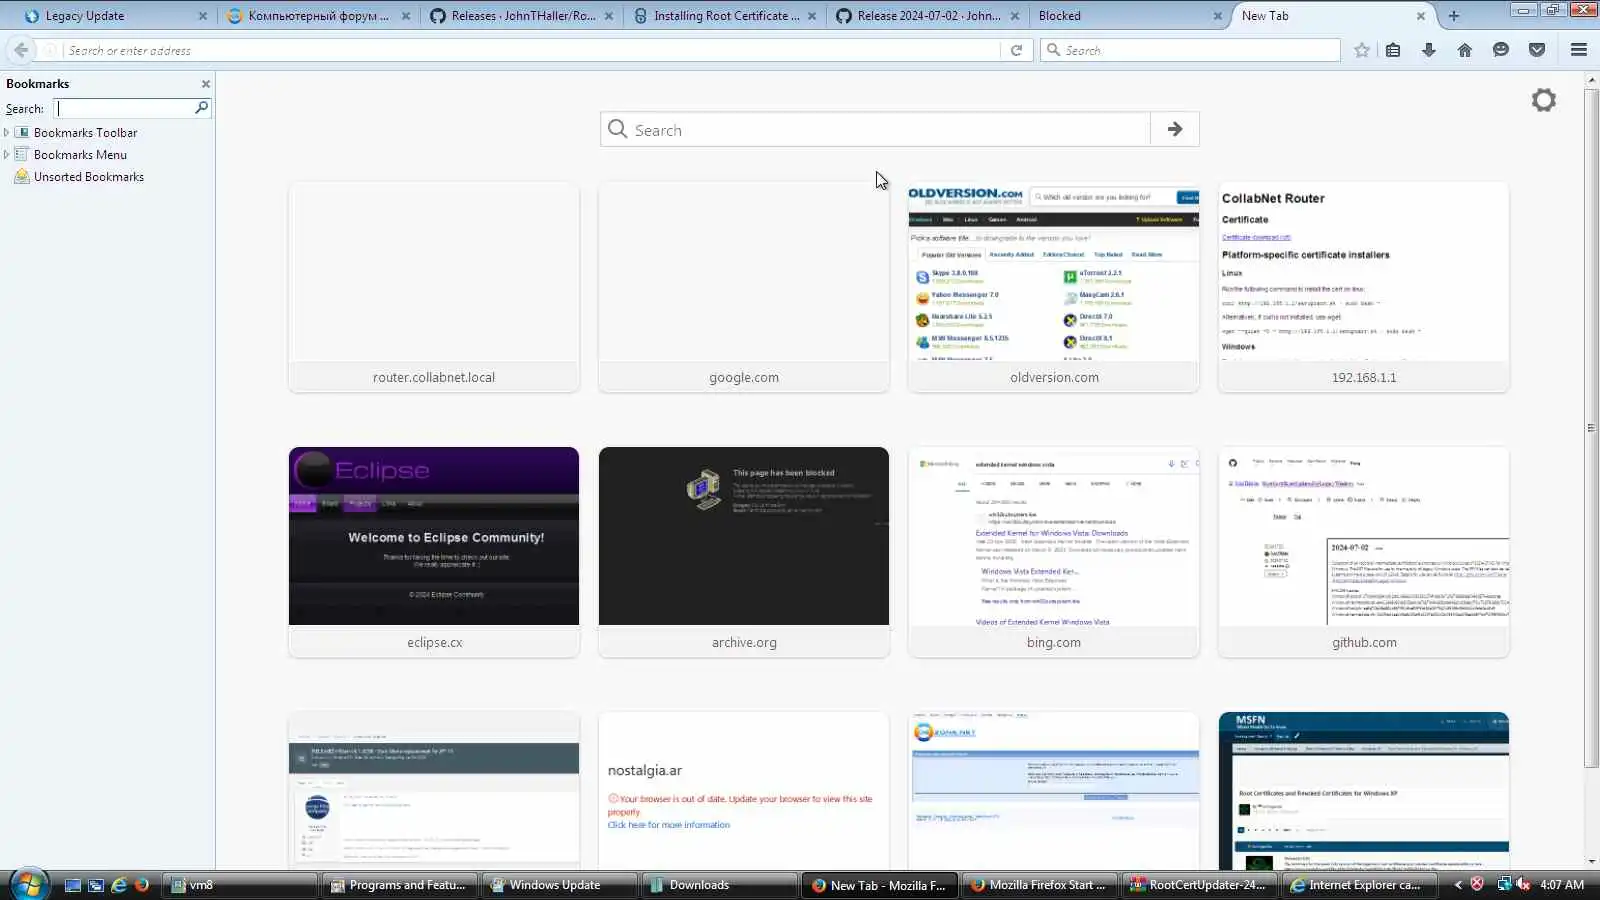Click the magnifier icon in toolbar search box
The image size is (1600, 900).
pos(1053,50)
